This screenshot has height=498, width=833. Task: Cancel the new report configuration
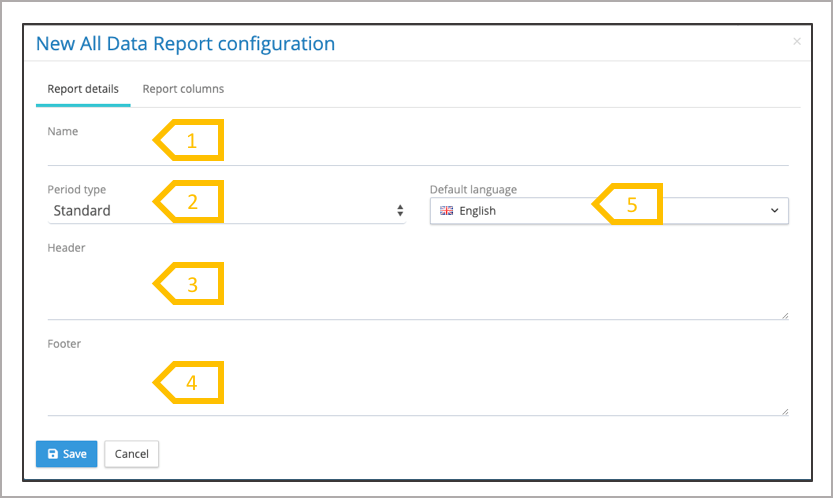click(131, 454)
